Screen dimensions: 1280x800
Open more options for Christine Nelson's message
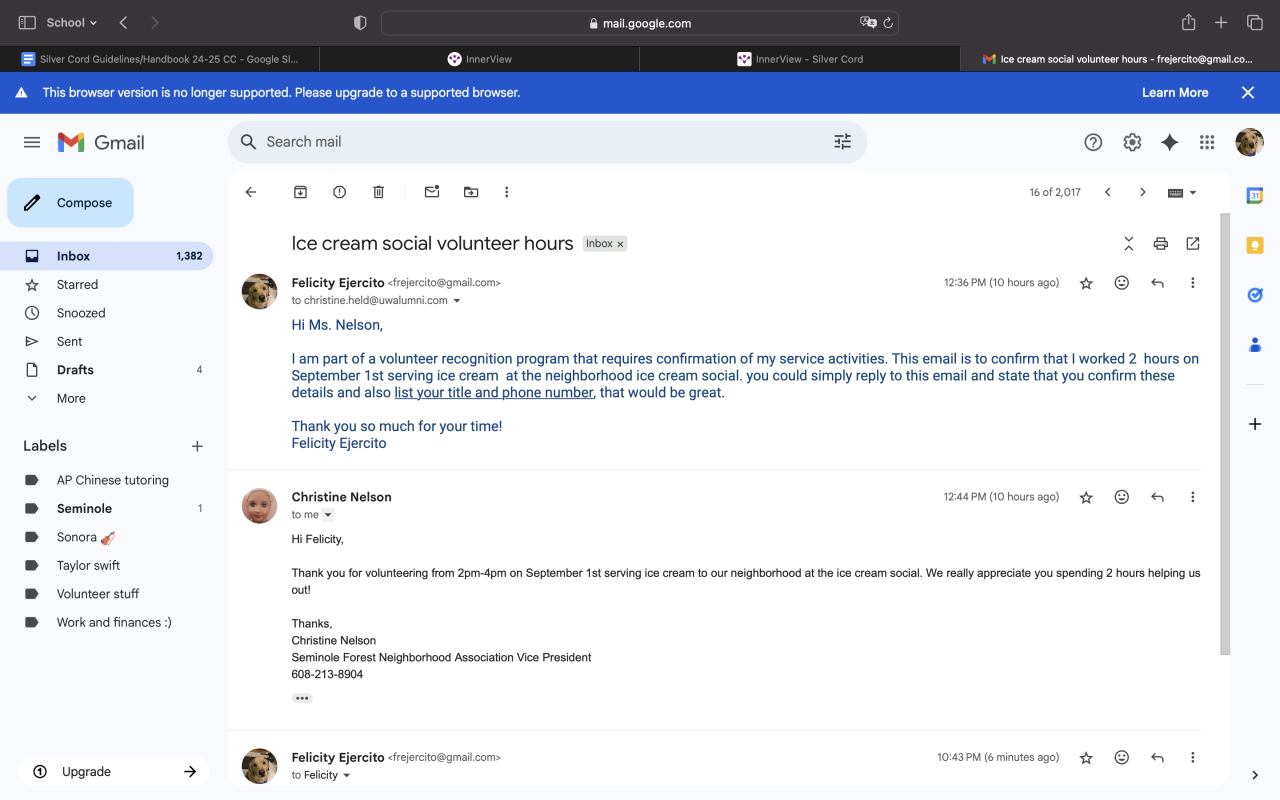(x=1193, y=497)
